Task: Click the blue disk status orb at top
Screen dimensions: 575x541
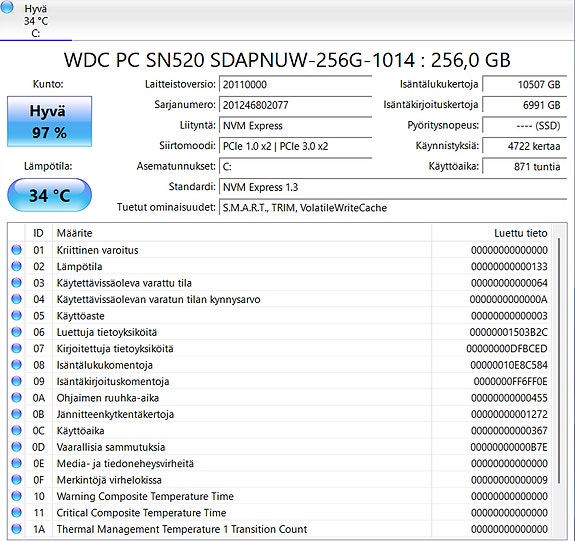Action: click(6, 7)
